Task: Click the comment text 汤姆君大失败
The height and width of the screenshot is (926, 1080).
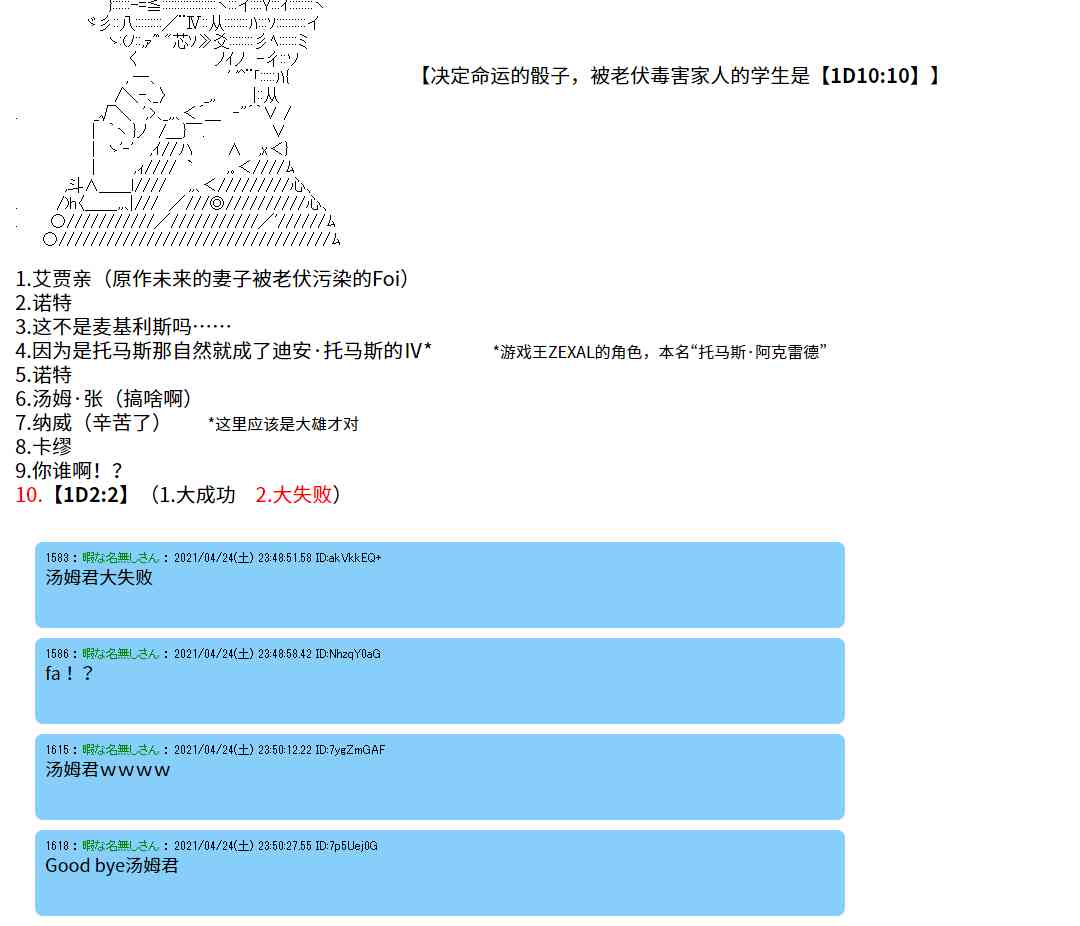Action: [x=99, y=577]
